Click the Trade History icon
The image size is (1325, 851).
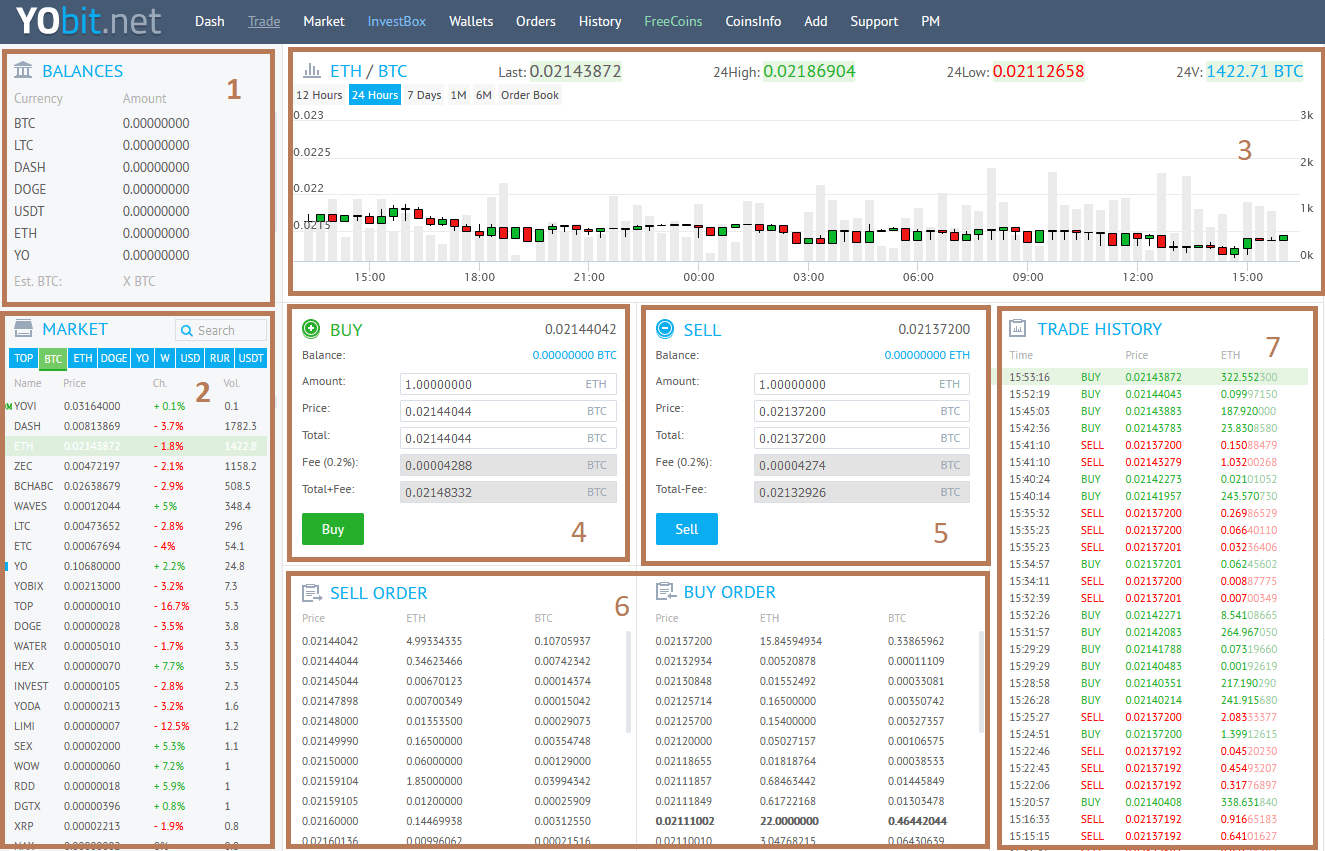pyautogui.click(x=1018, y=329)
